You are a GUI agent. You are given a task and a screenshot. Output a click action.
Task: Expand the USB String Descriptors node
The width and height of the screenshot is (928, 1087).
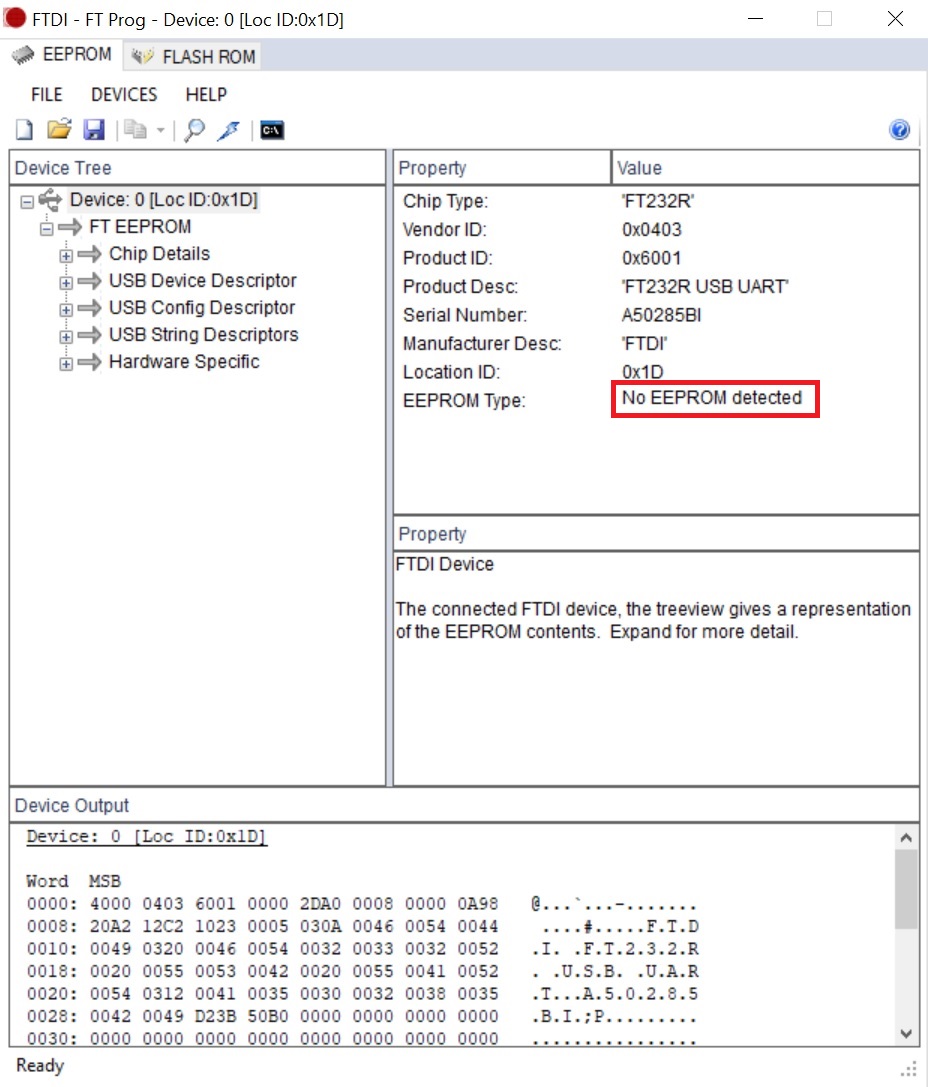click(x=66, y=337)
